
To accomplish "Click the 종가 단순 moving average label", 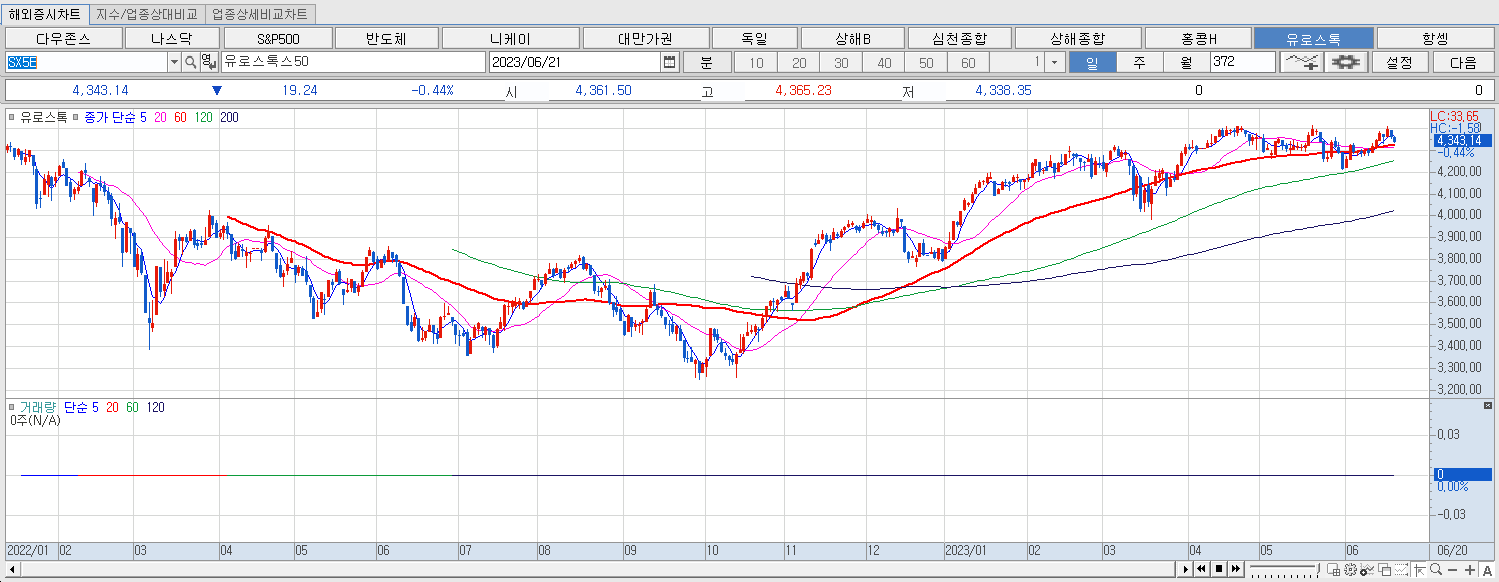I will click(110, 117).
